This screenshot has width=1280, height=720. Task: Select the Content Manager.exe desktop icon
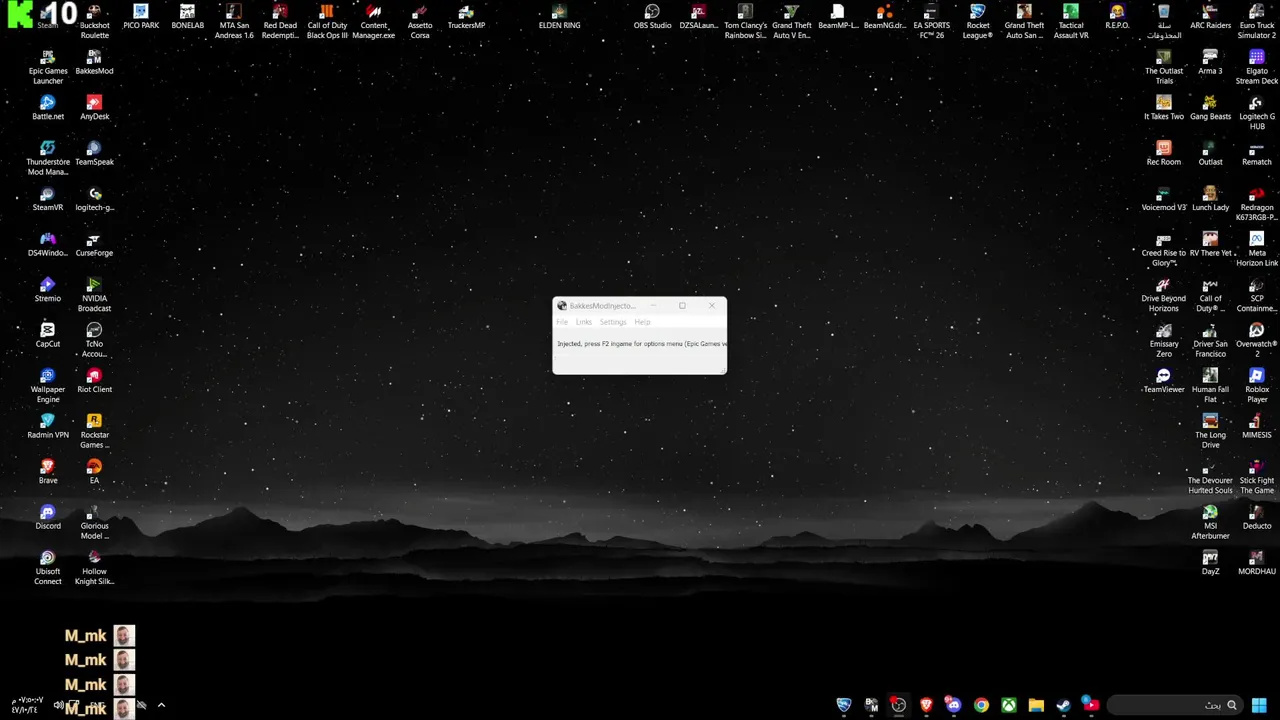click(x=374, y=23)
